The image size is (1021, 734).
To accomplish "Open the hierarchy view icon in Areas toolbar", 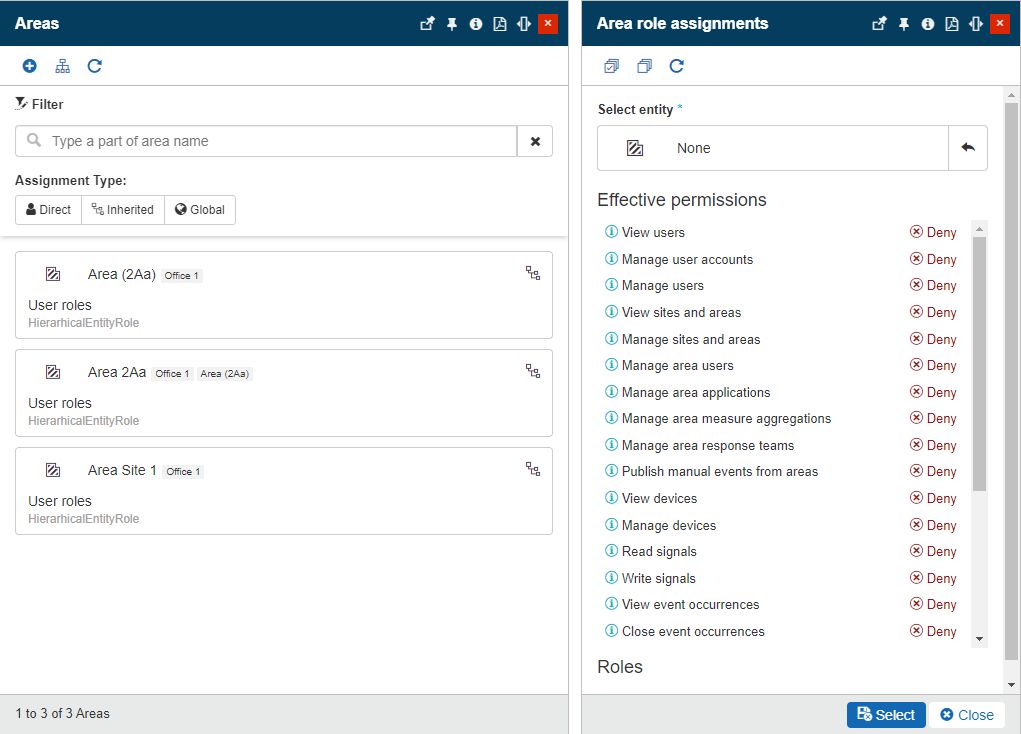I will [62, 66].
